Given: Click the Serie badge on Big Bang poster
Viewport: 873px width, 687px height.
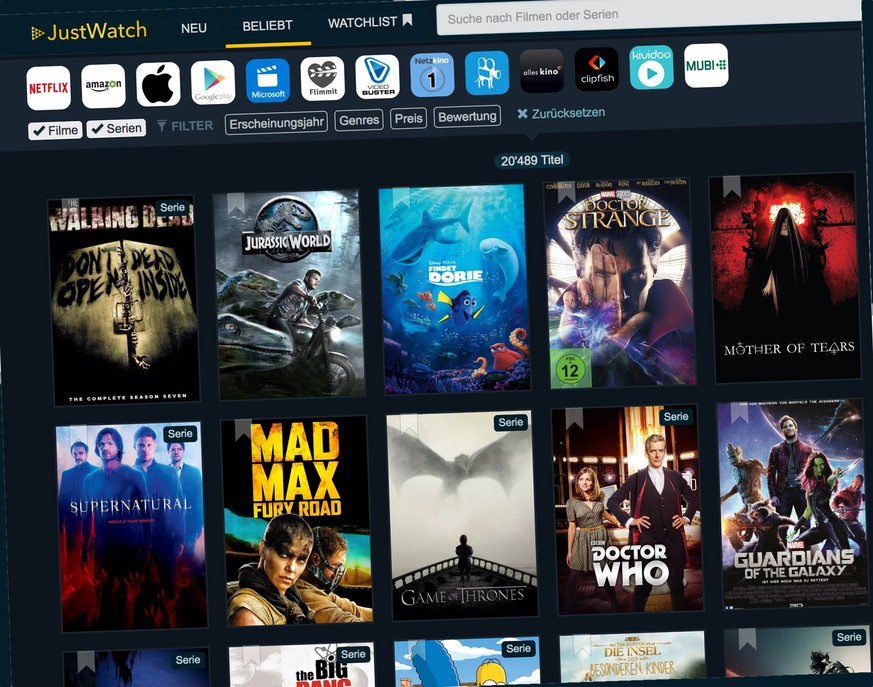Looking at the screenshot, I should point(353,654).
